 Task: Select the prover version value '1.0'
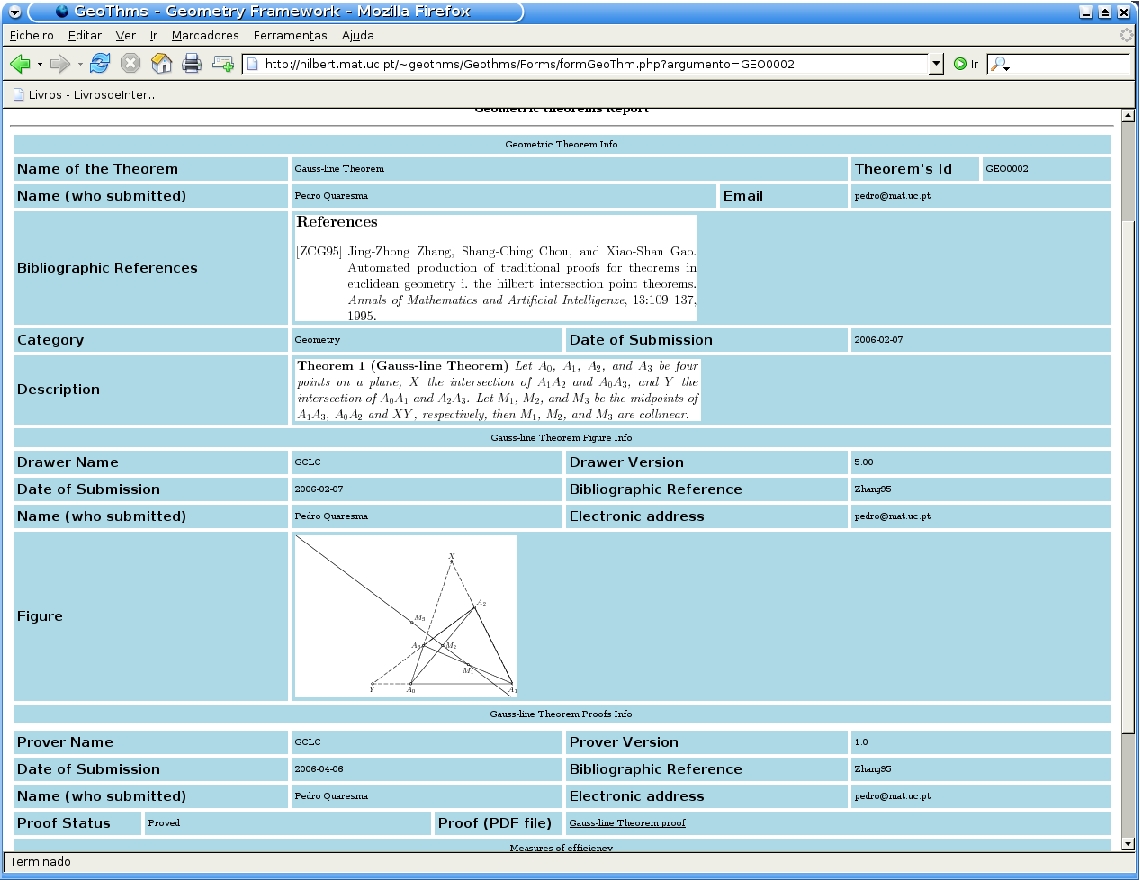click(862, 742)
